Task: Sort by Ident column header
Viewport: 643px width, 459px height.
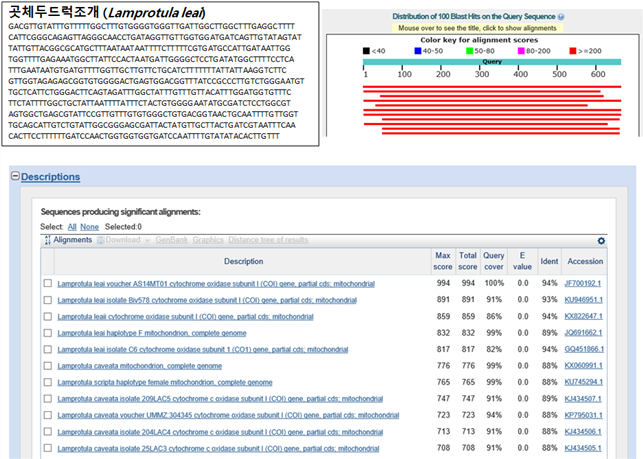Action: click(x=549, y=261)
